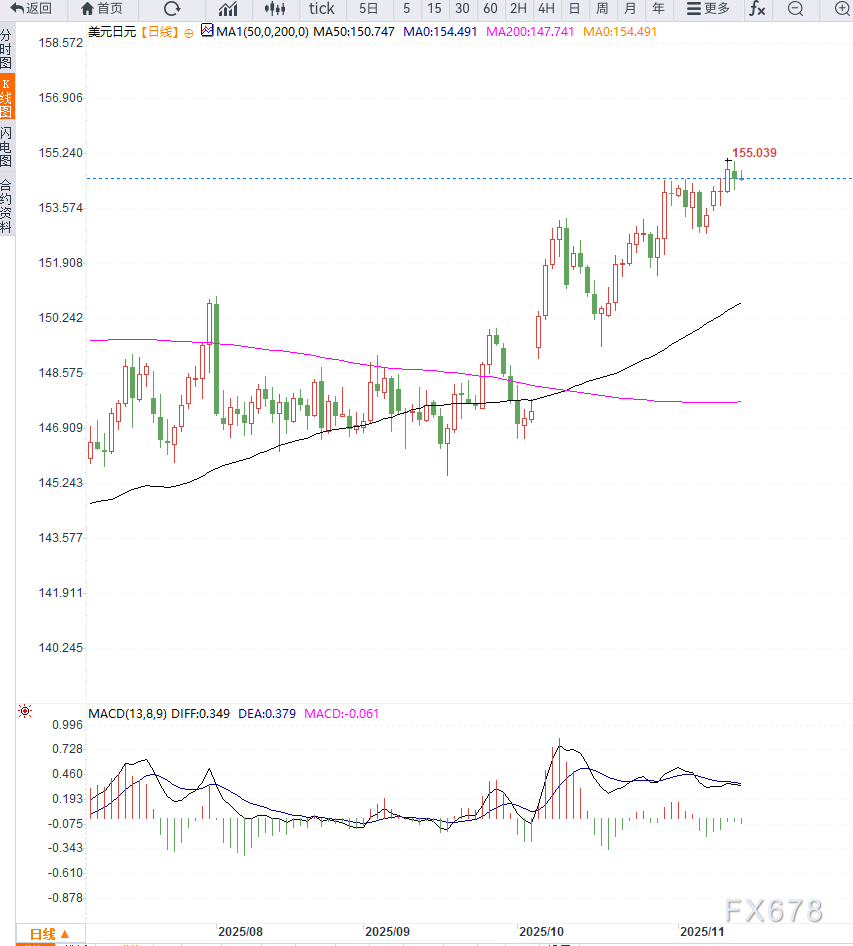Expand the 更多 more menu
The width and height of the screenshot is (853, 946).
click(708, 8)
